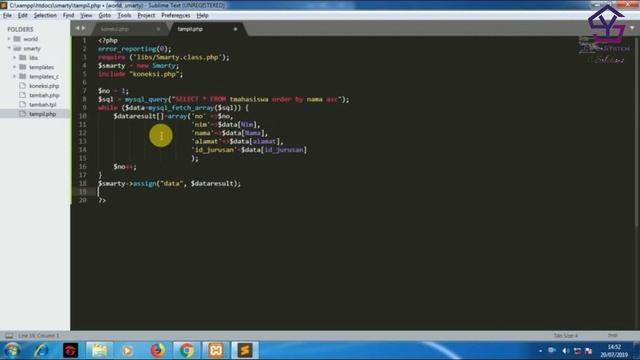
Task: Open the Goto menu
Action: coord(104,16)
